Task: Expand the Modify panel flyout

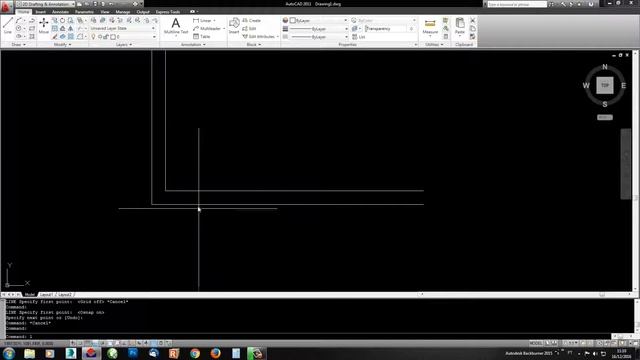Action: pos(62,44)
